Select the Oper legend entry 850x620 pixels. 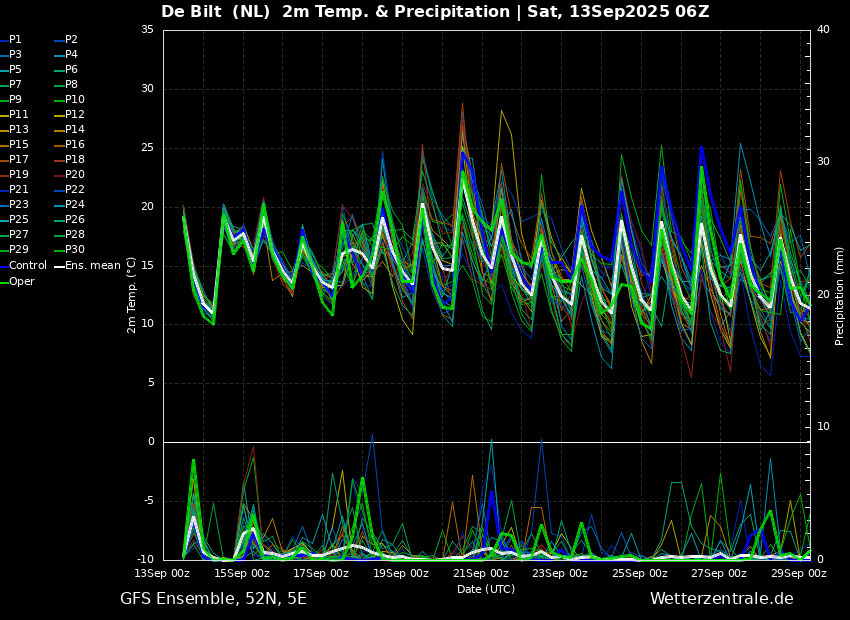17,281
